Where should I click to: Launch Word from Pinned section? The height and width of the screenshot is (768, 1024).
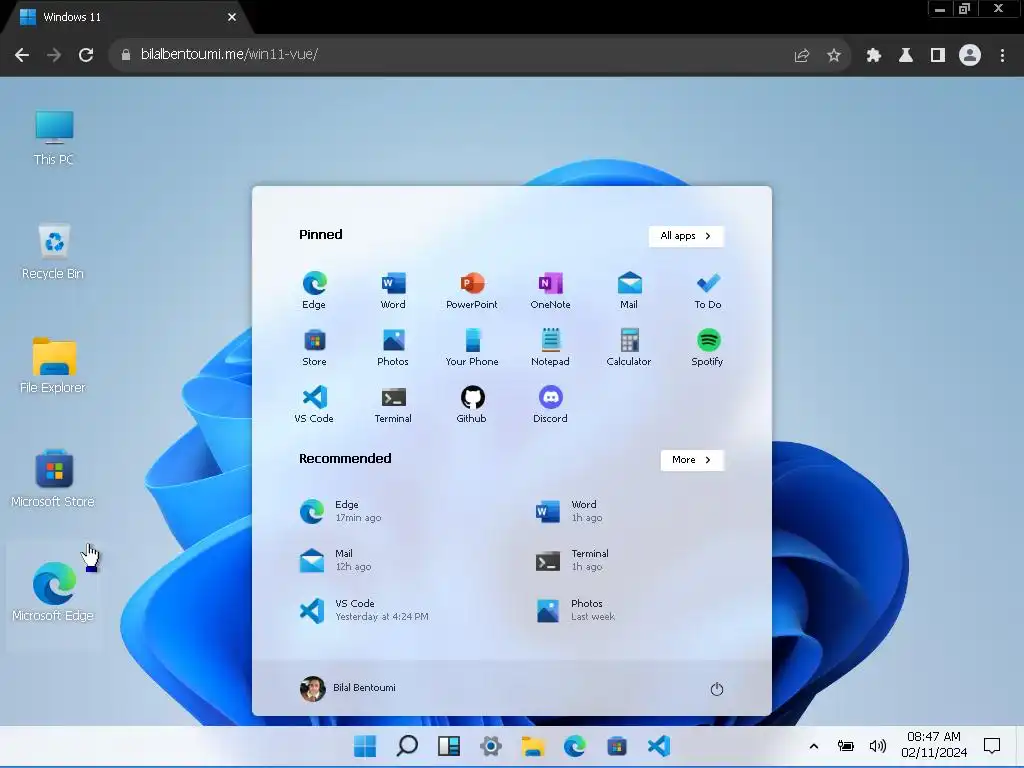393,290
